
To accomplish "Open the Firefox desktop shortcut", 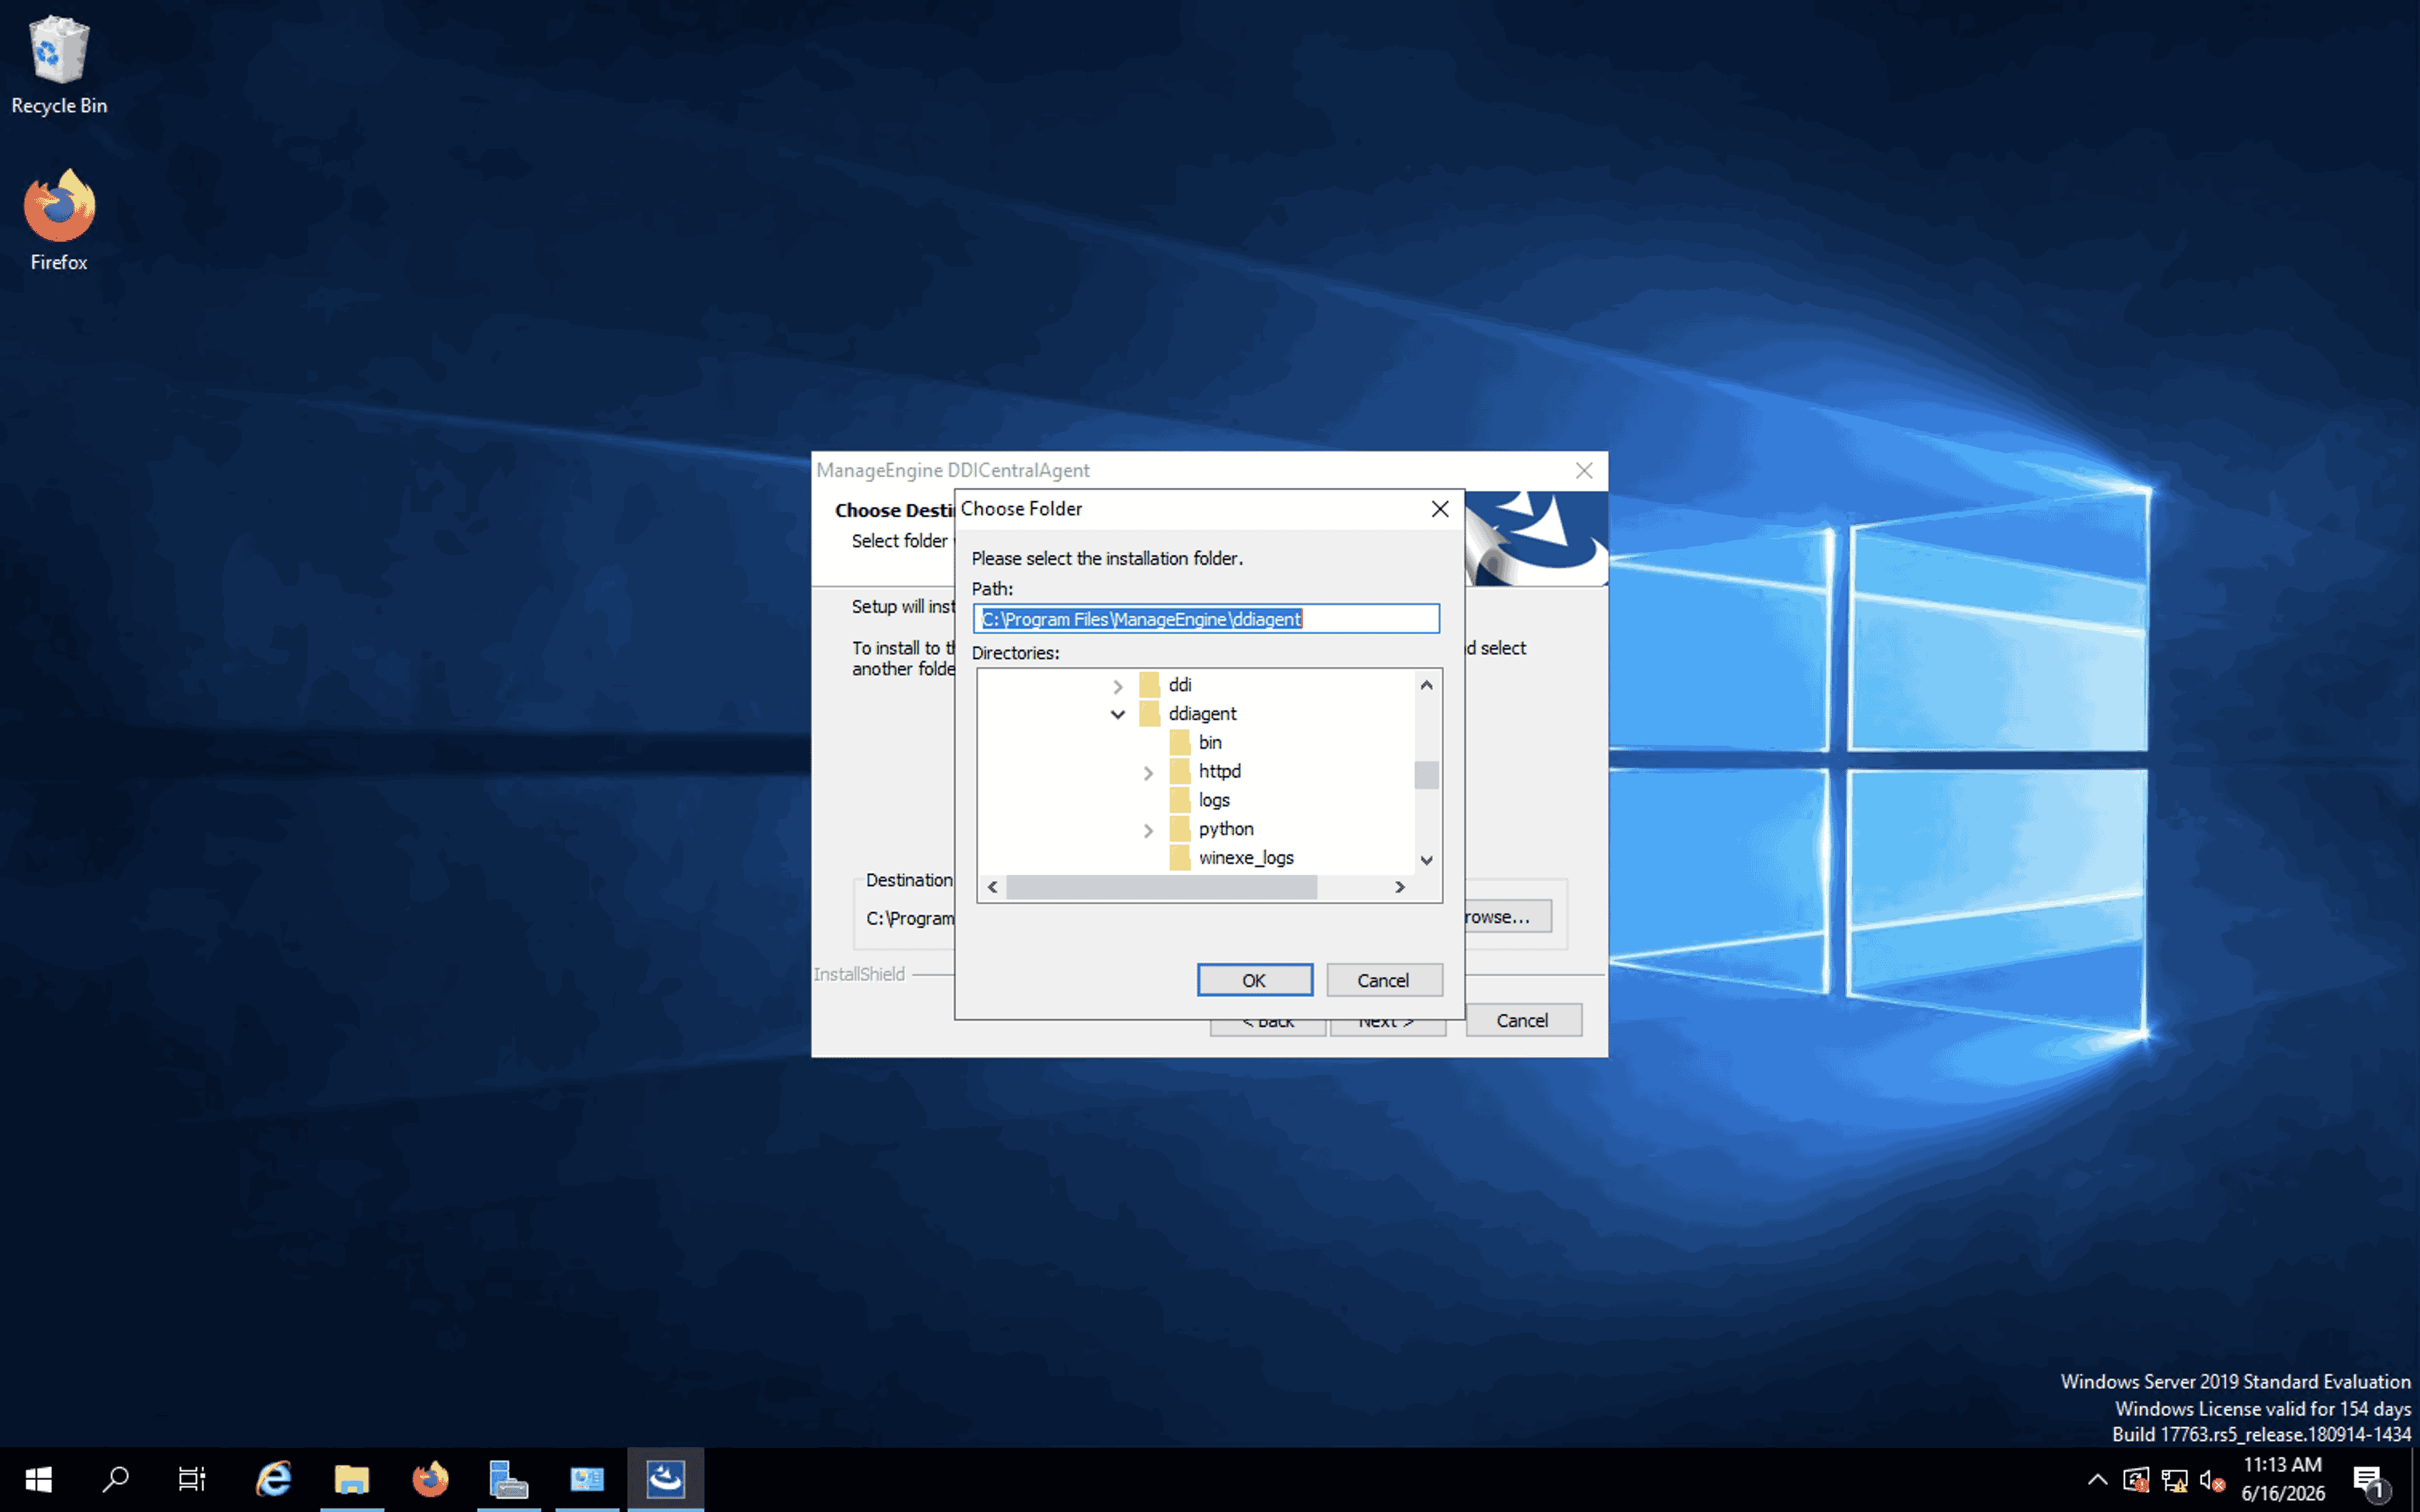I will (x=59, y=220).
